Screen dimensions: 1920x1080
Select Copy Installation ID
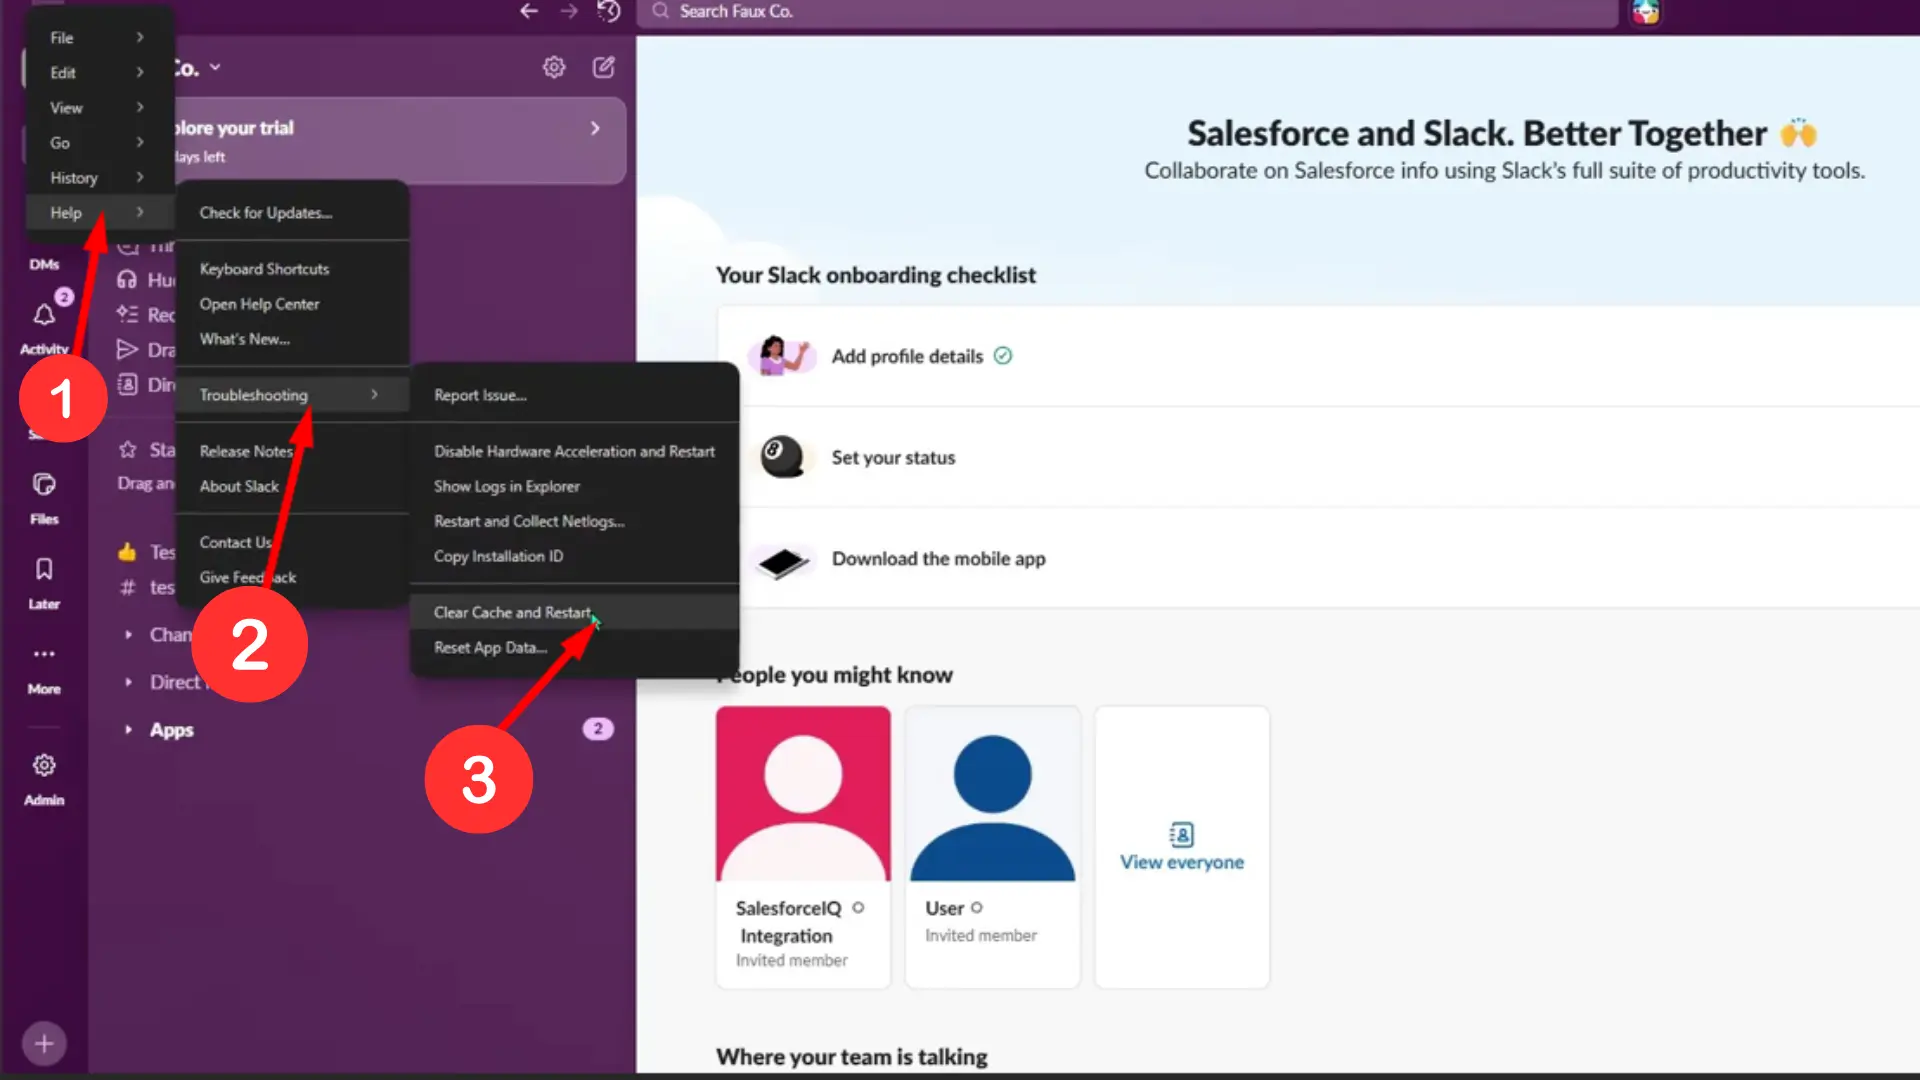pos(574,555)
